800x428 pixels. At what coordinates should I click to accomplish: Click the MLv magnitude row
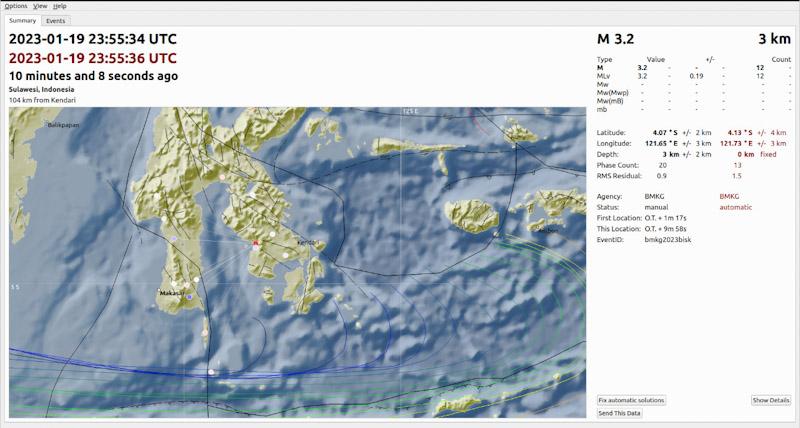tap(693, 76)
